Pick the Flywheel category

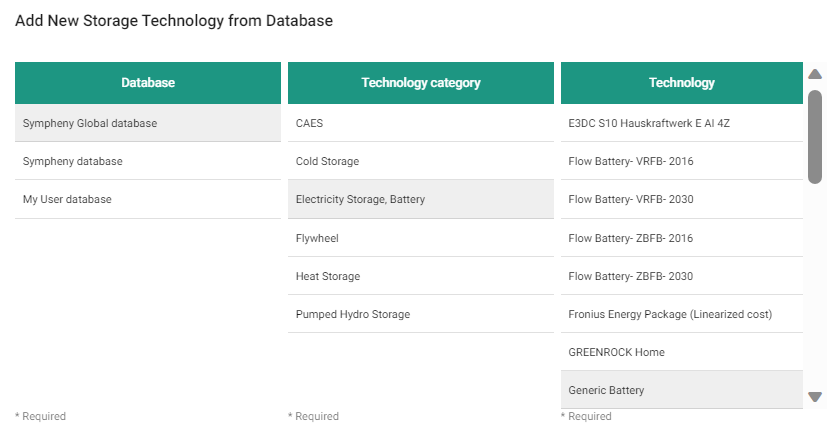point(420,238)
